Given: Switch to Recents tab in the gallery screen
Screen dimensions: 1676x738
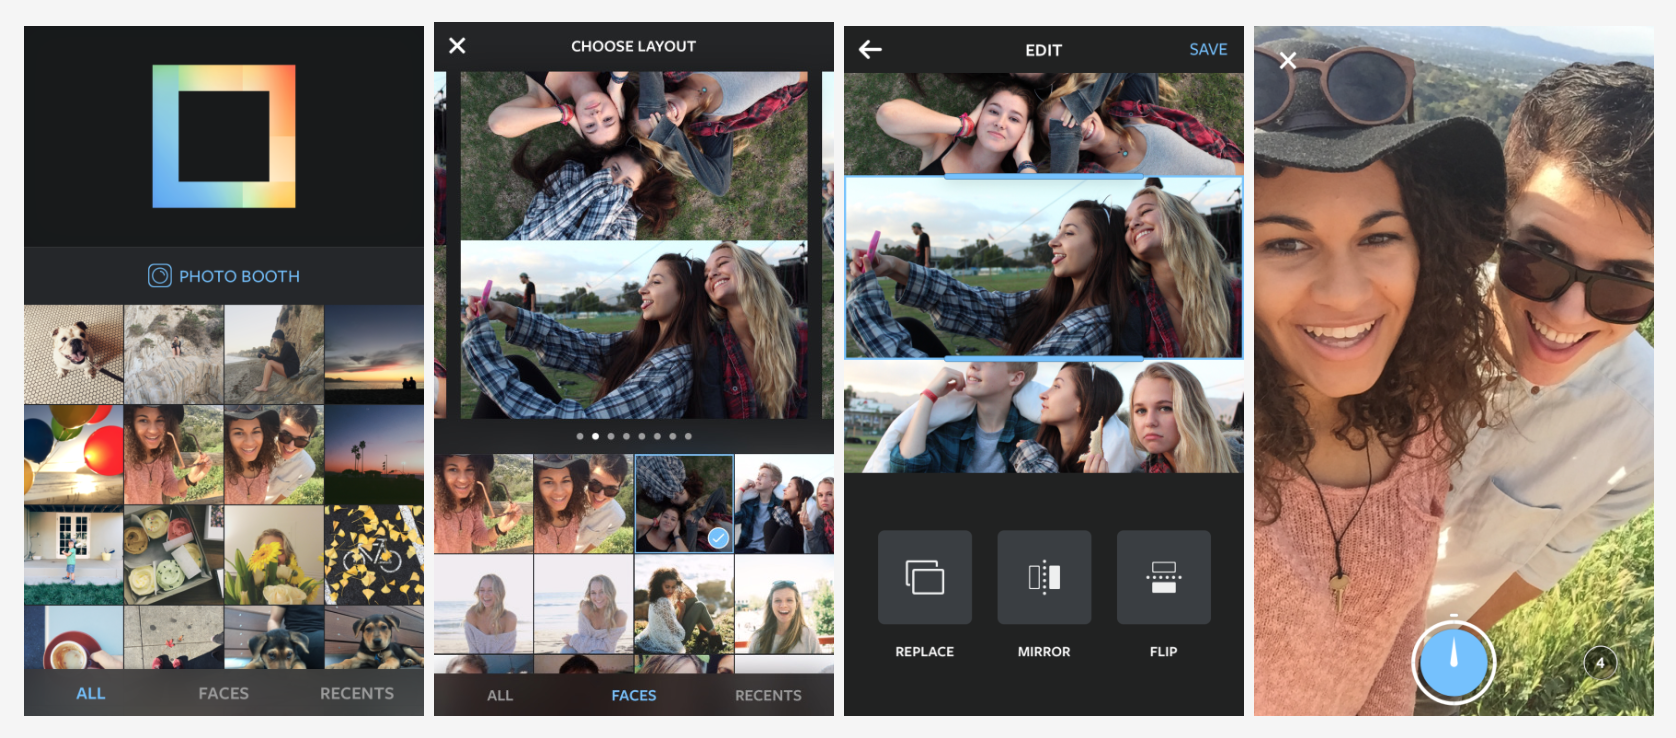Looking at the screenshot, I should (356, 693).
